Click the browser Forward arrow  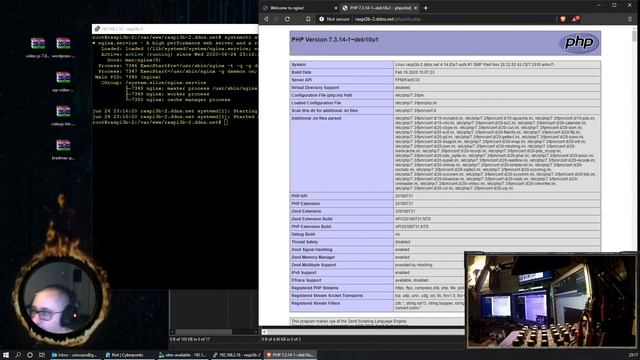pos(276,19)
